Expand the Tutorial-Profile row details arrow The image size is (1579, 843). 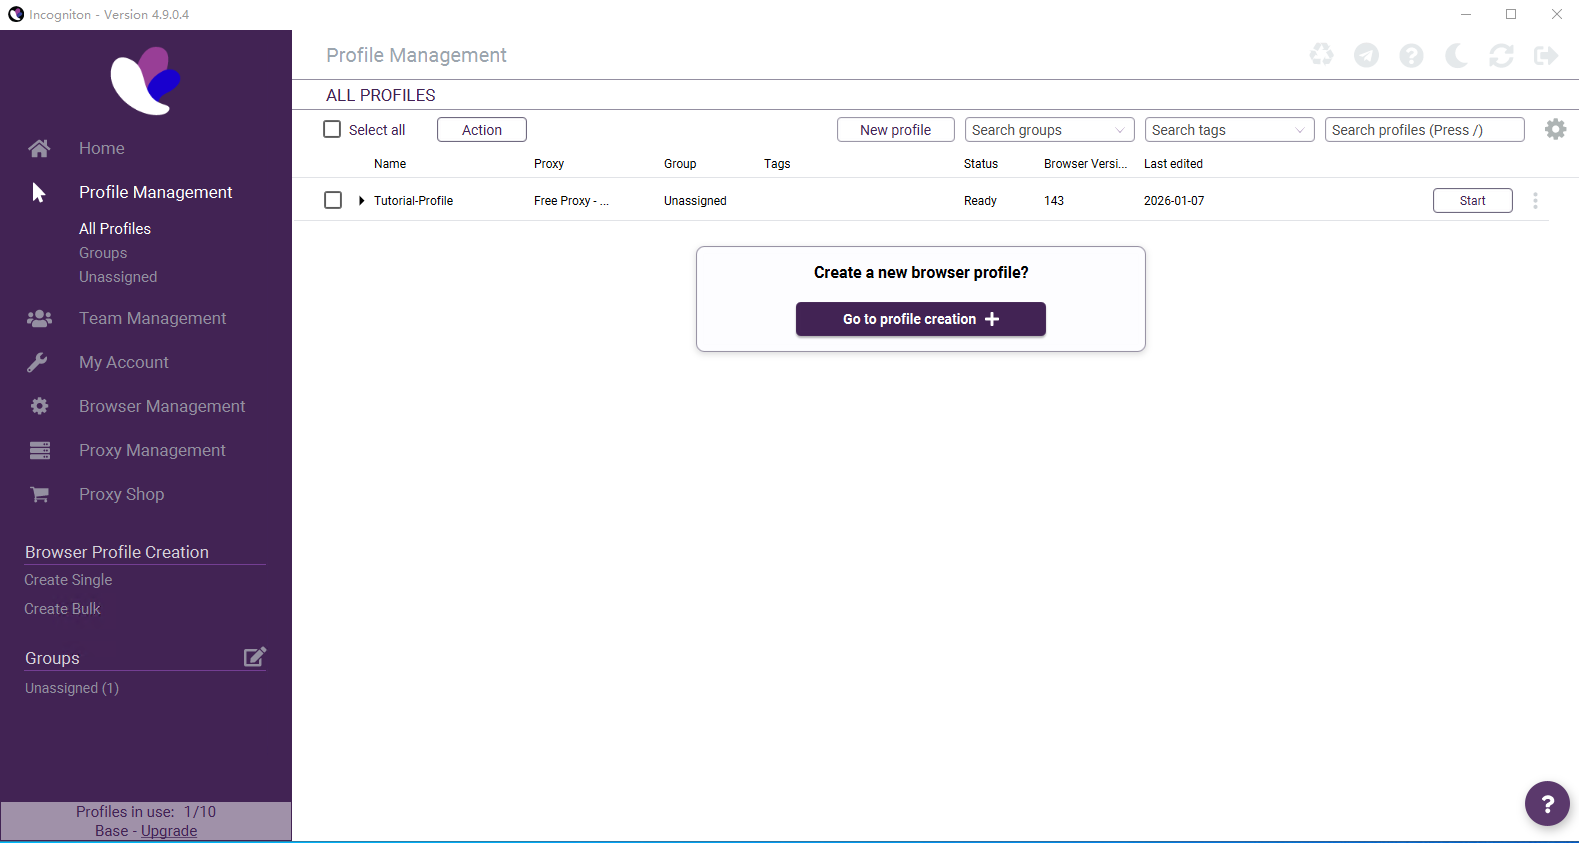point(361,201)
